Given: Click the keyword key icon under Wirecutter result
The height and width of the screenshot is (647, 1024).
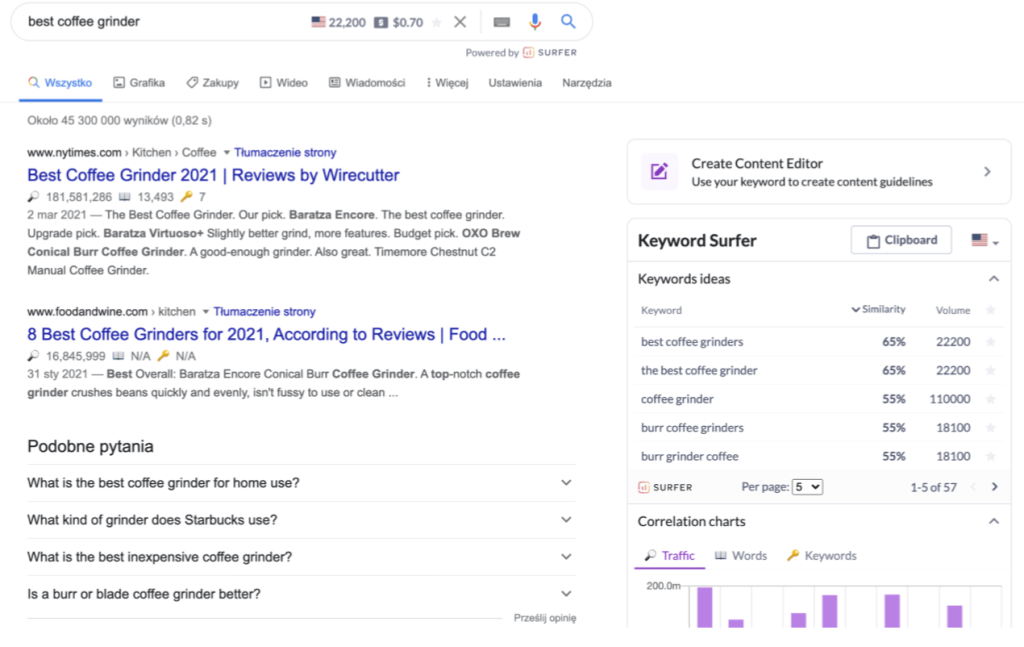Looking at the screenshot, I should pos(186,197).
